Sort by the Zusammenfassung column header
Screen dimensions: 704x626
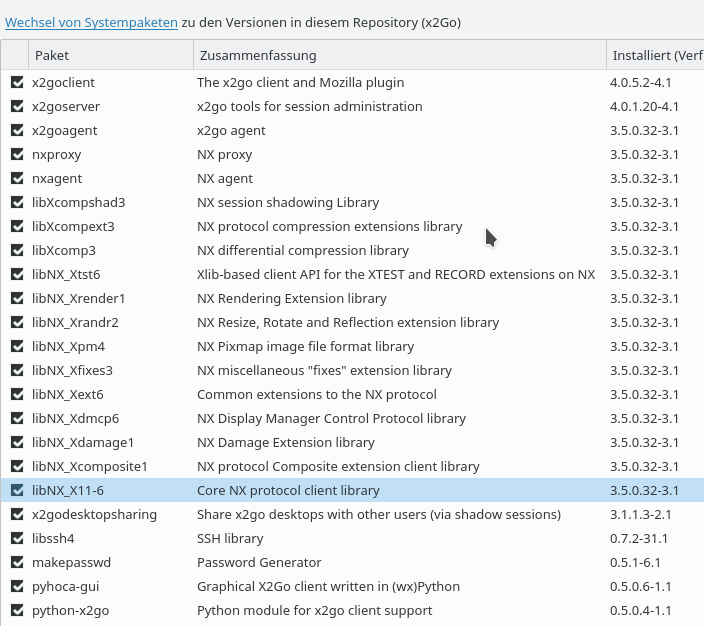coord(400,55)
